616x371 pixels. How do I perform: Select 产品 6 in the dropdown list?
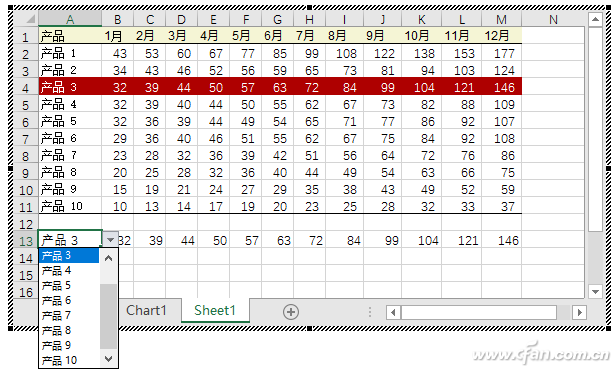(69, 300)
